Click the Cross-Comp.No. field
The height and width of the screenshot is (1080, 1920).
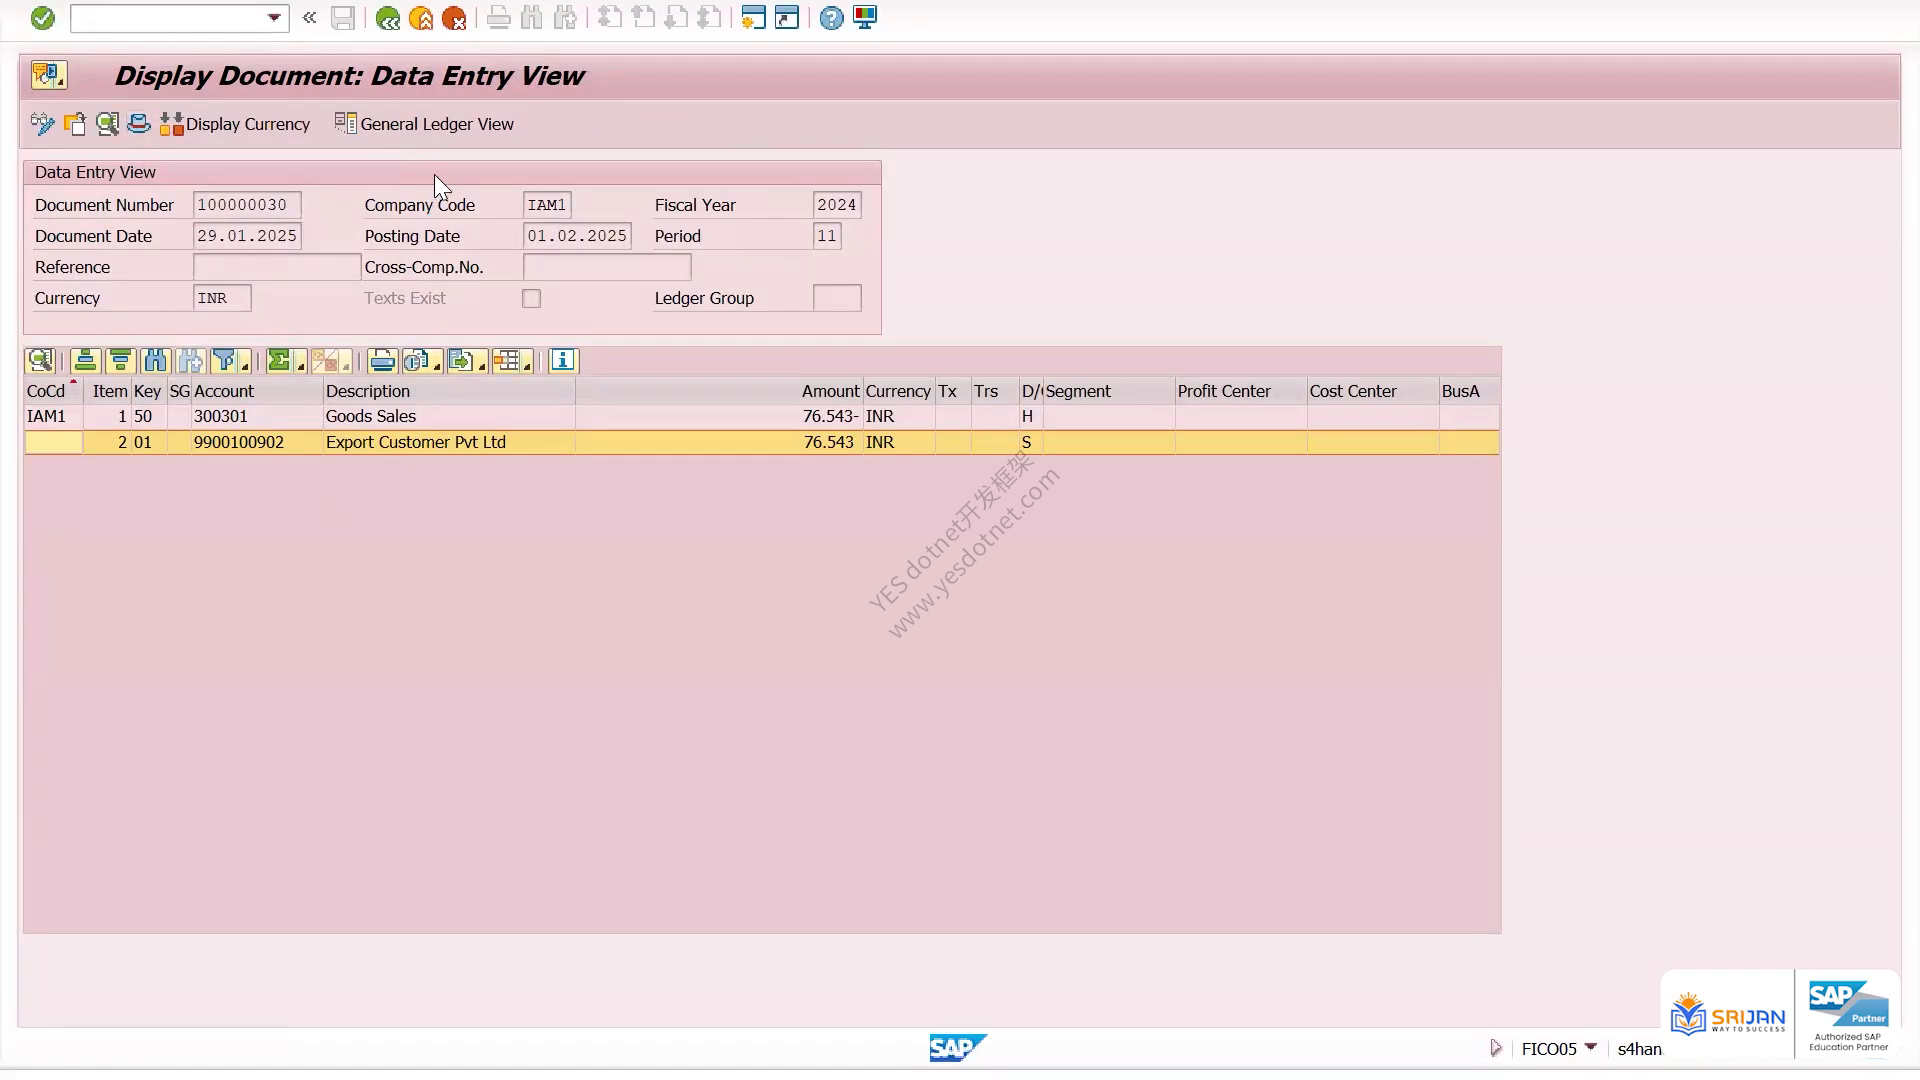(607, 267)
